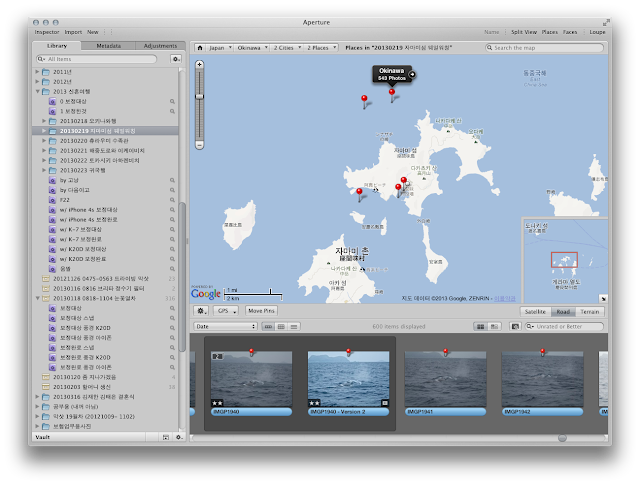Open the Okinawa label arrow button
This screenshot has height=485, width=640.
pos(412,74)
